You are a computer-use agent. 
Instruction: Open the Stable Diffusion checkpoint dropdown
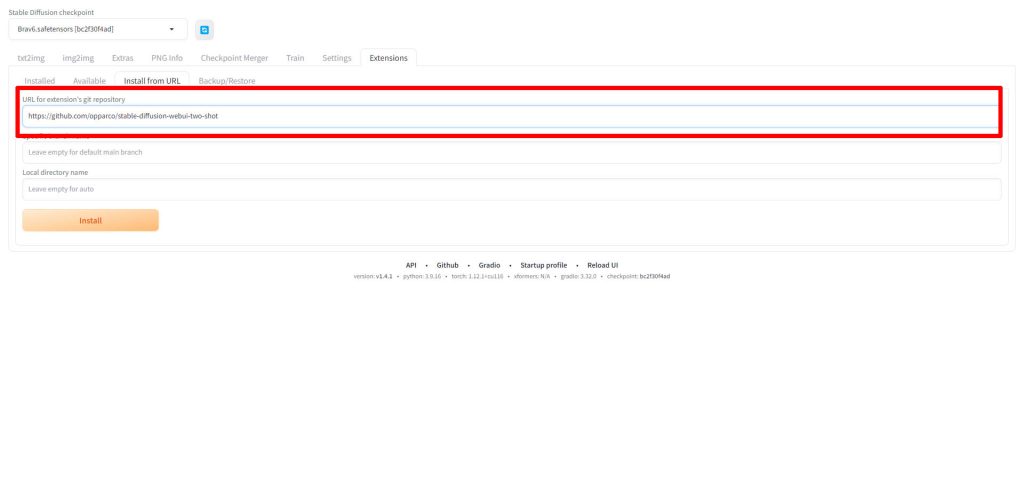(x=98, y=29)
